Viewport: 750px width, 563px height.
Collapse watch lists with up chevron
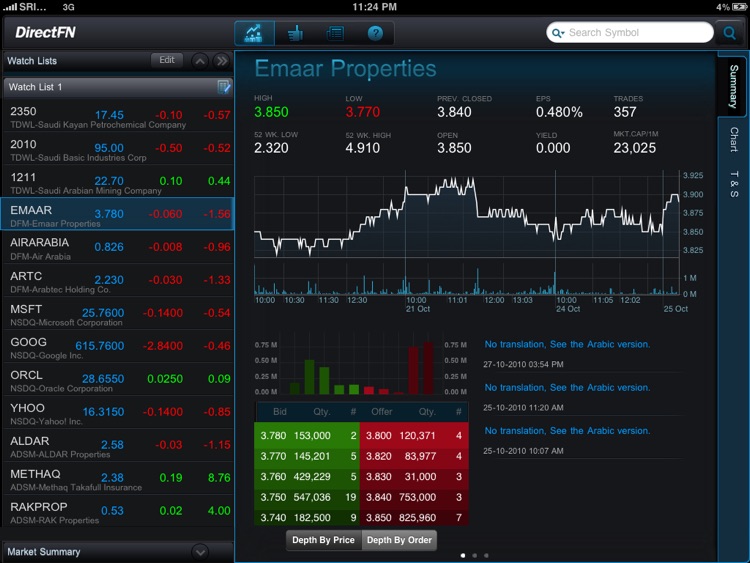pos(200,61)
